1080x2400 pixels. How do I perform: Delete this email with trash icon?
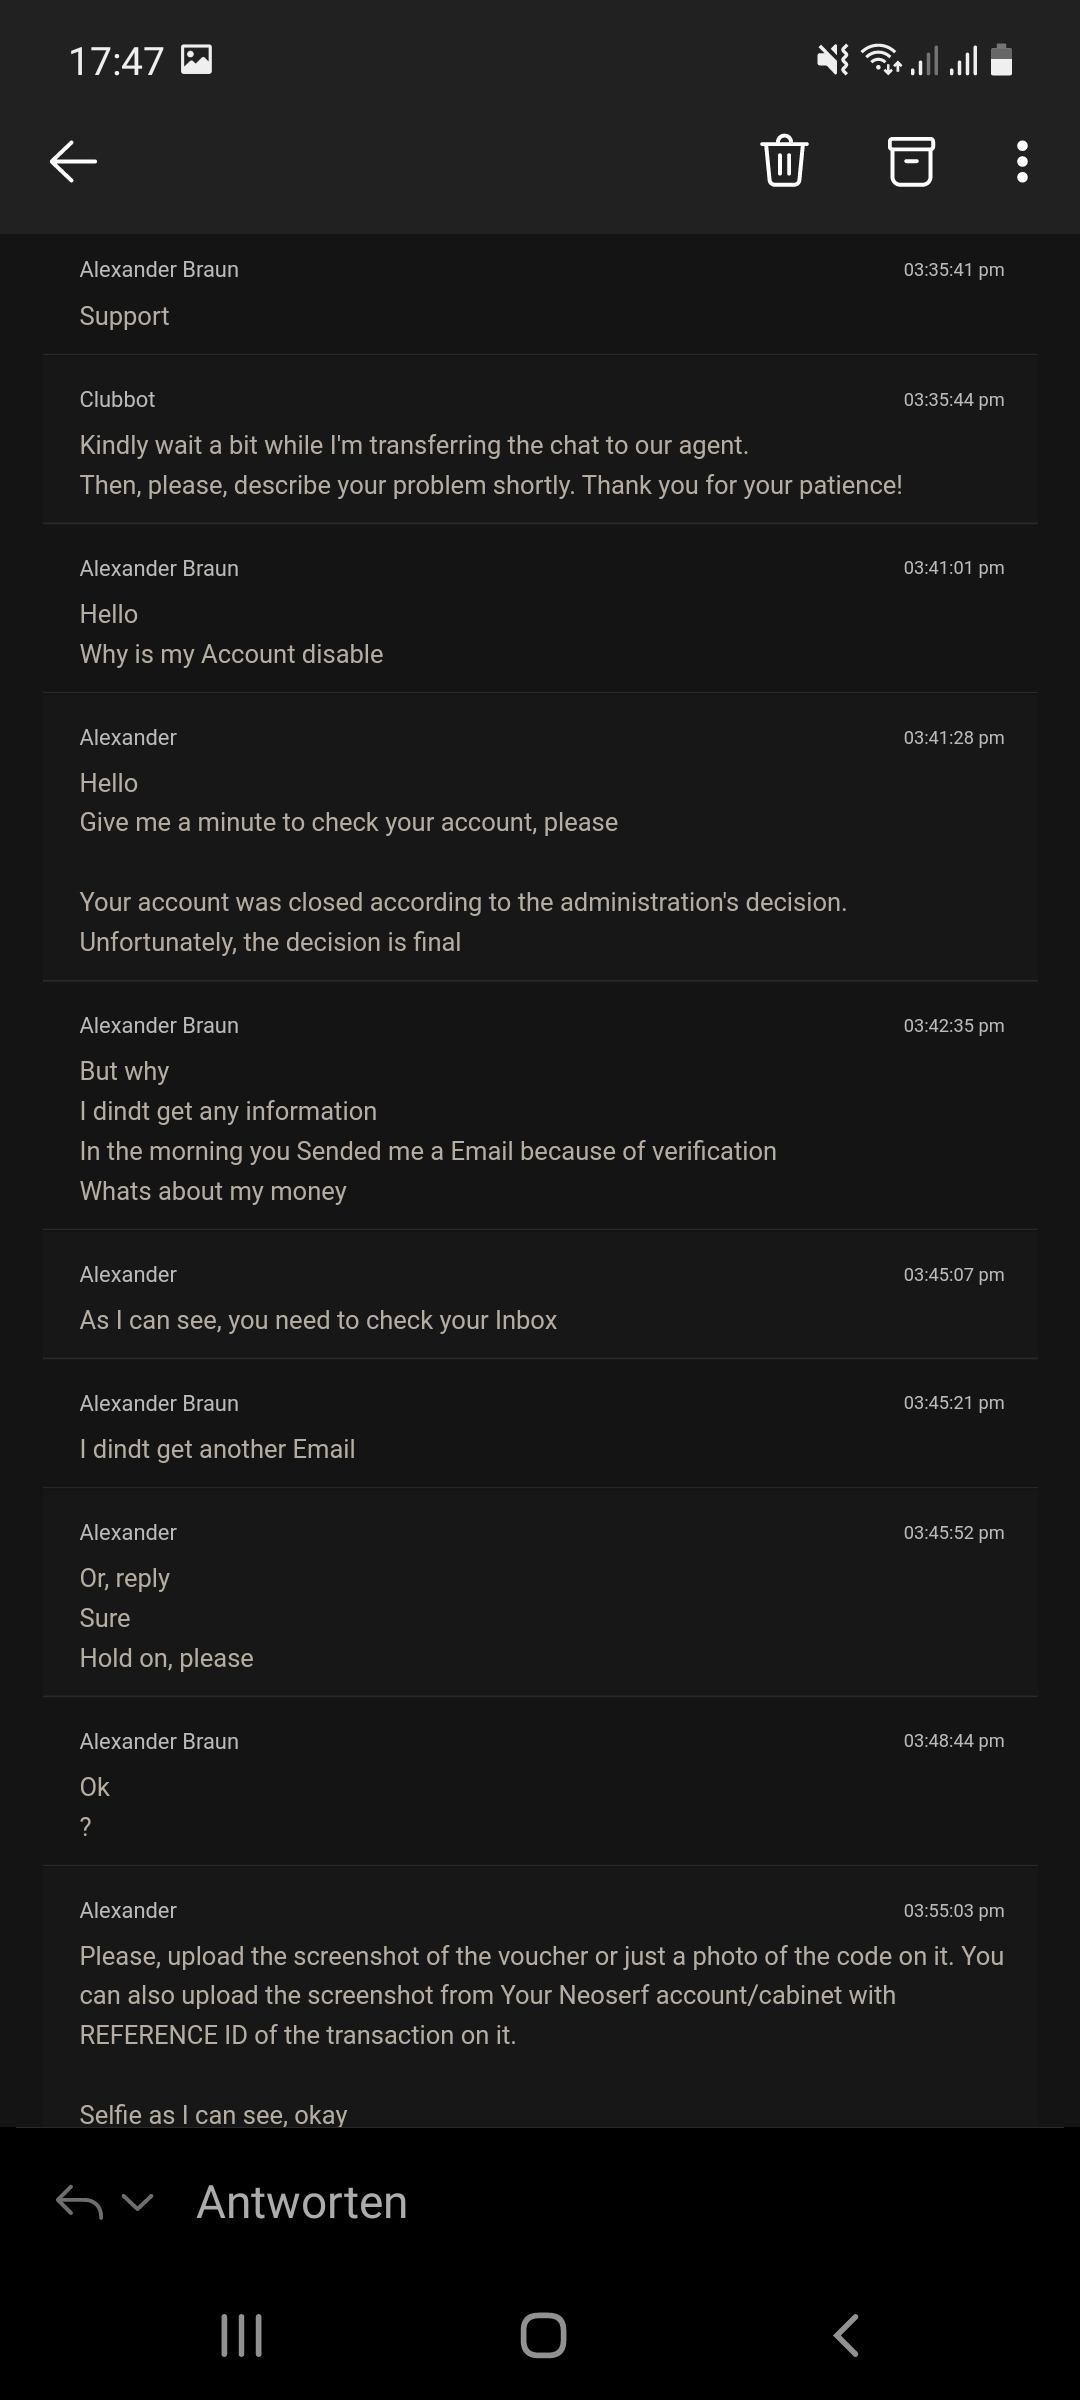pyautogui.click(x=784, y=161)
